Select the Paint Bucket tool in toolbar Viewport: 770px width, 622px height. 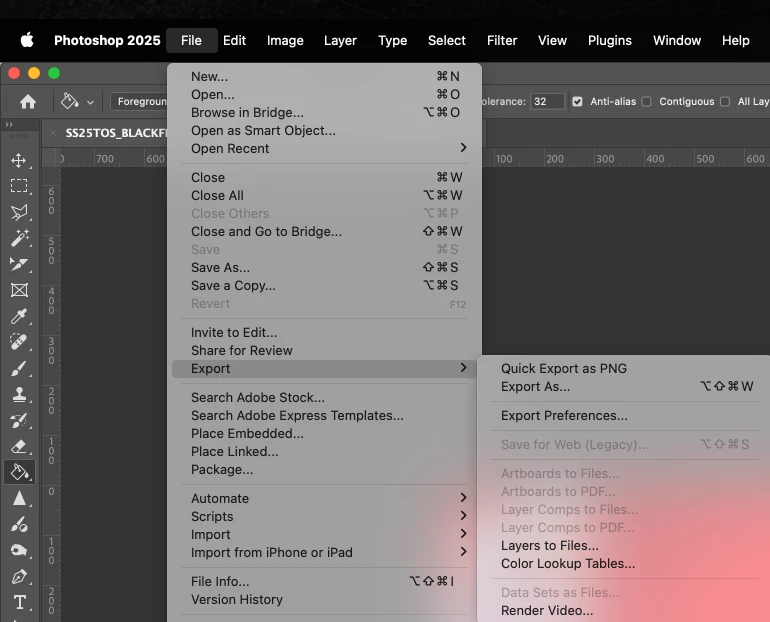click(x=19, y=472)
